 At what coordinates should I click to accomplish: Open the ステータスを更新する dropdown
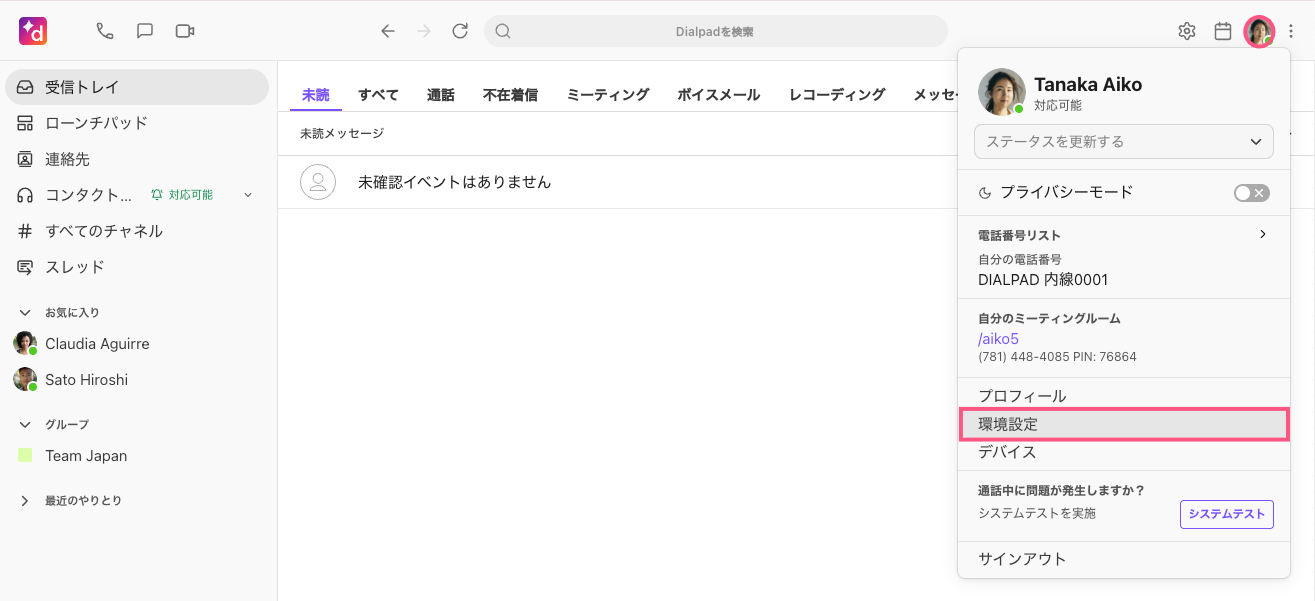tap(1124, 142)
